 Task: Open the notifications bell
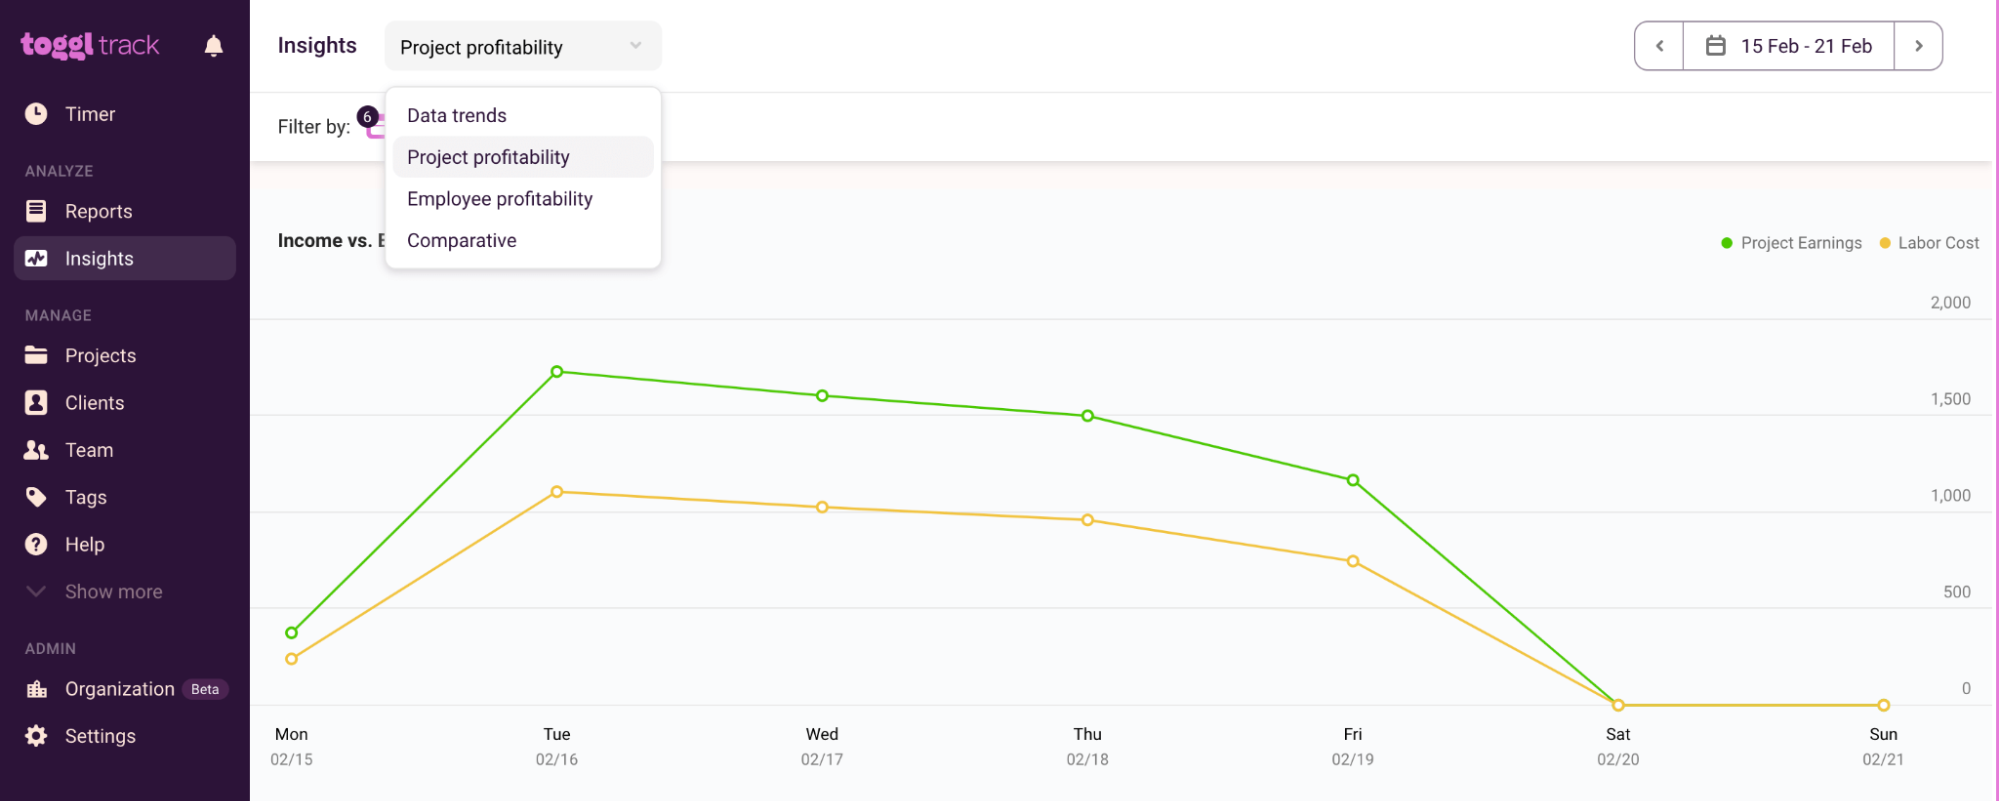coord(213,45)
